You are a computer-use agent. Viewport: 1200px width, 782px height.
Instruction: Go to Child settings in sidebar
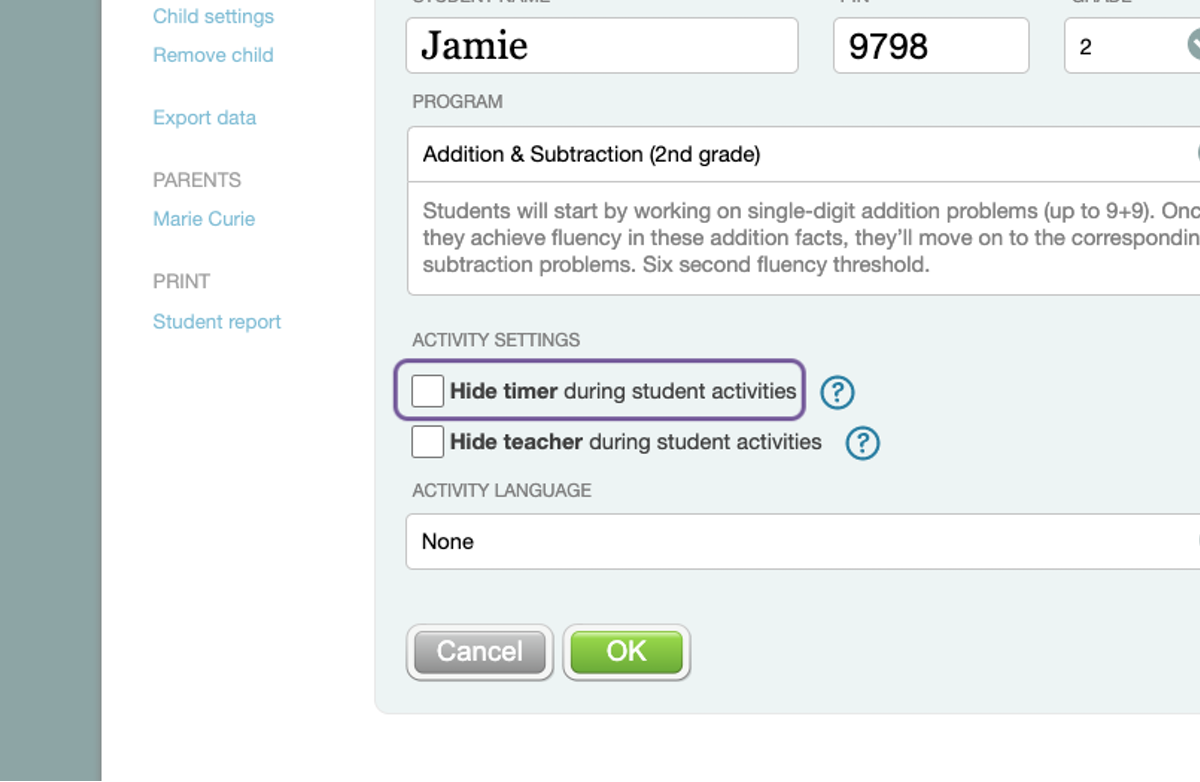[213, 17]
